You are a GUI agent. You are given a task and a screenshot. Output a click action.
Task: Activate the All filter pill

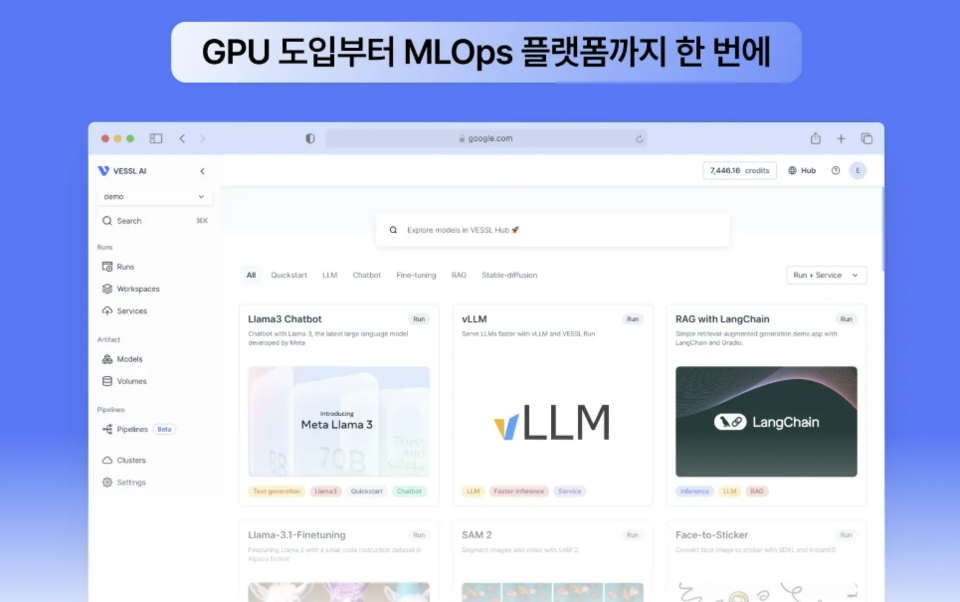coord(251,275)
